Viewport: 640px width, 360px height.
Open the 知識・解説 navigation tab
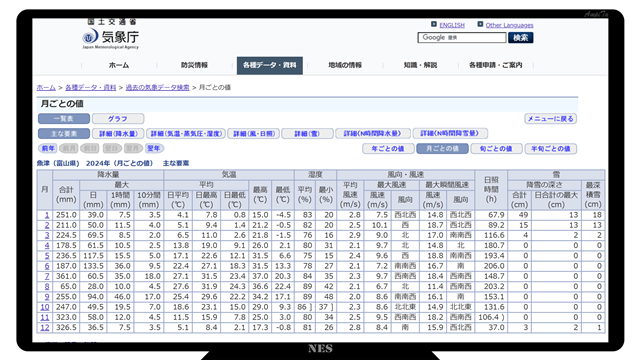[x=420, y=65]
